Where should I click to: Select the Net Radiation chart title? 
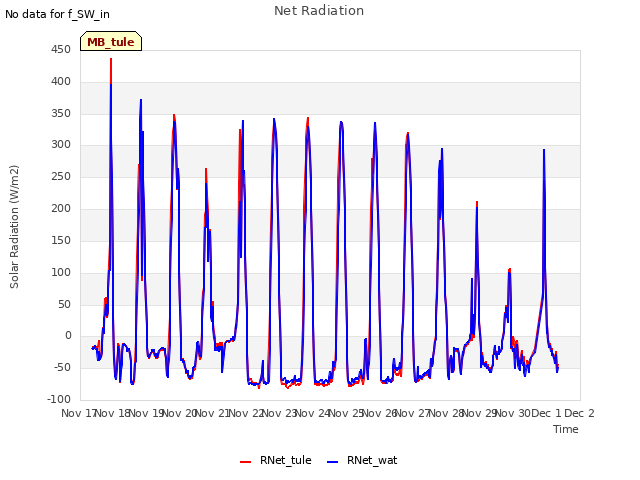319,11
